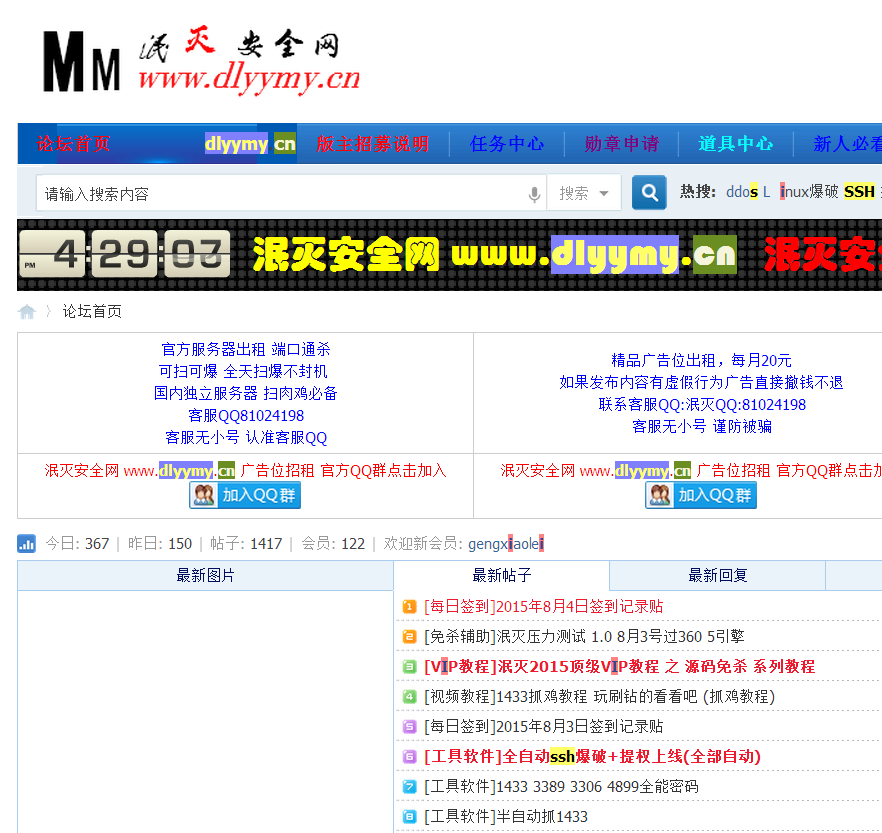Click the blue magnifier search button

(x=649, y=192)
